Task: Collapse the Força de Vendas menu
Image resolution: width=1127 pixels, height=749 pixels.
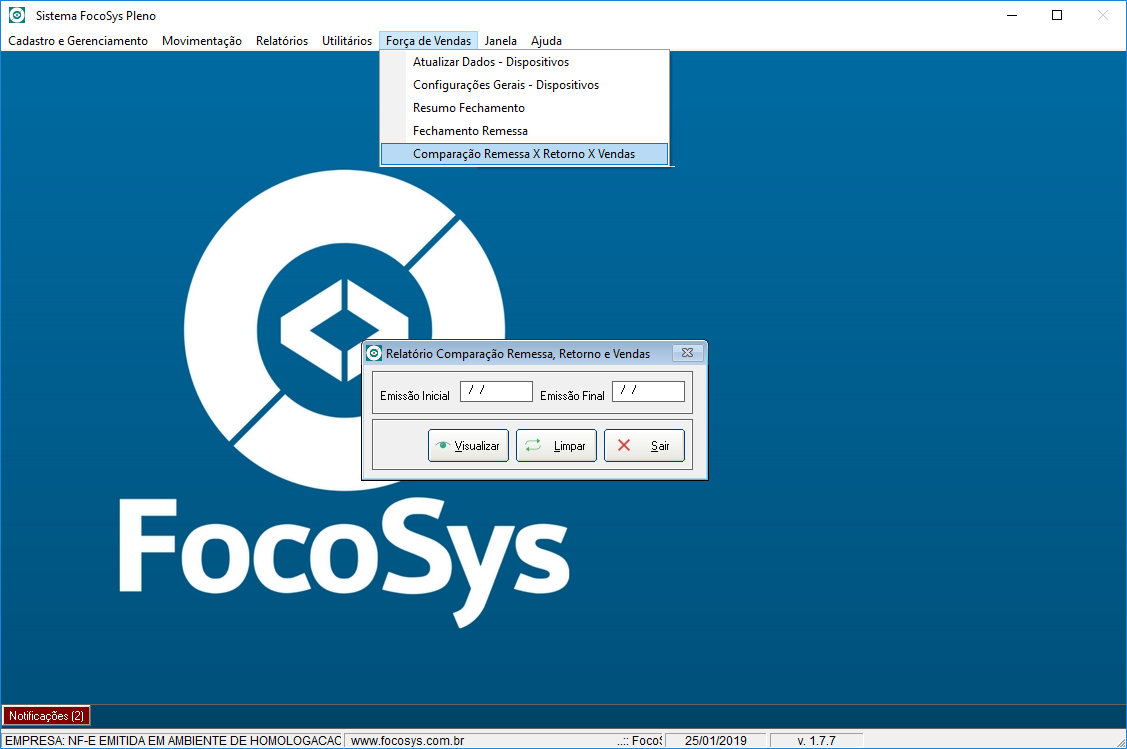Action: (428, 41)
